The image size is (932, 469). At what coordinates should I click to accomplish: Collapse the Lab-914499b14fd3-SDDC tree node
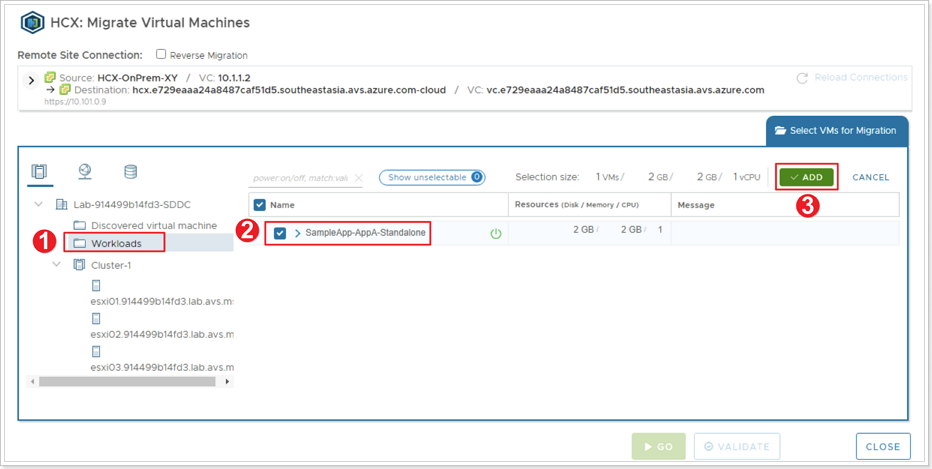click(39, 204)
